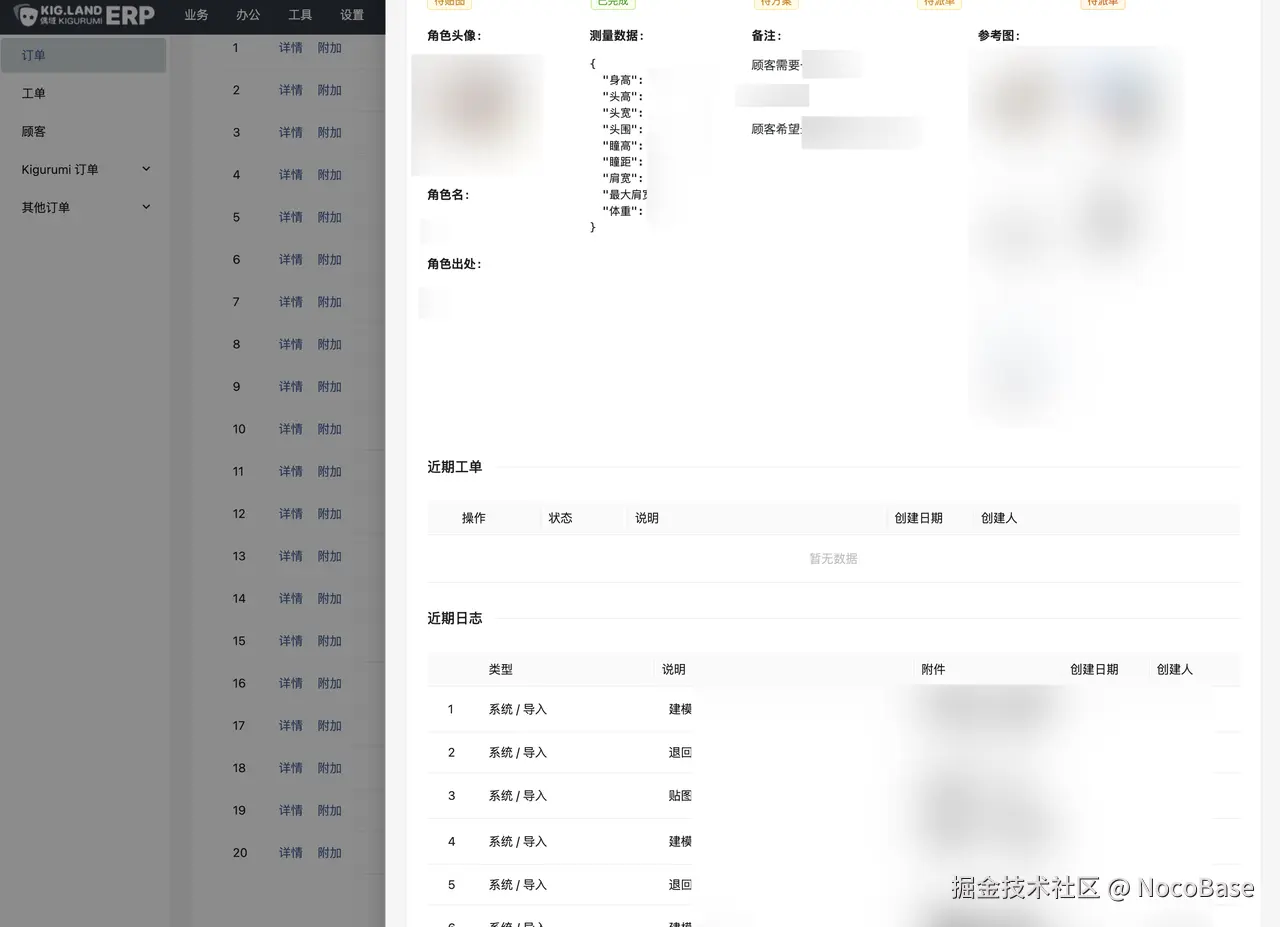Open 详情 for row 12

(x=291, y=513)
